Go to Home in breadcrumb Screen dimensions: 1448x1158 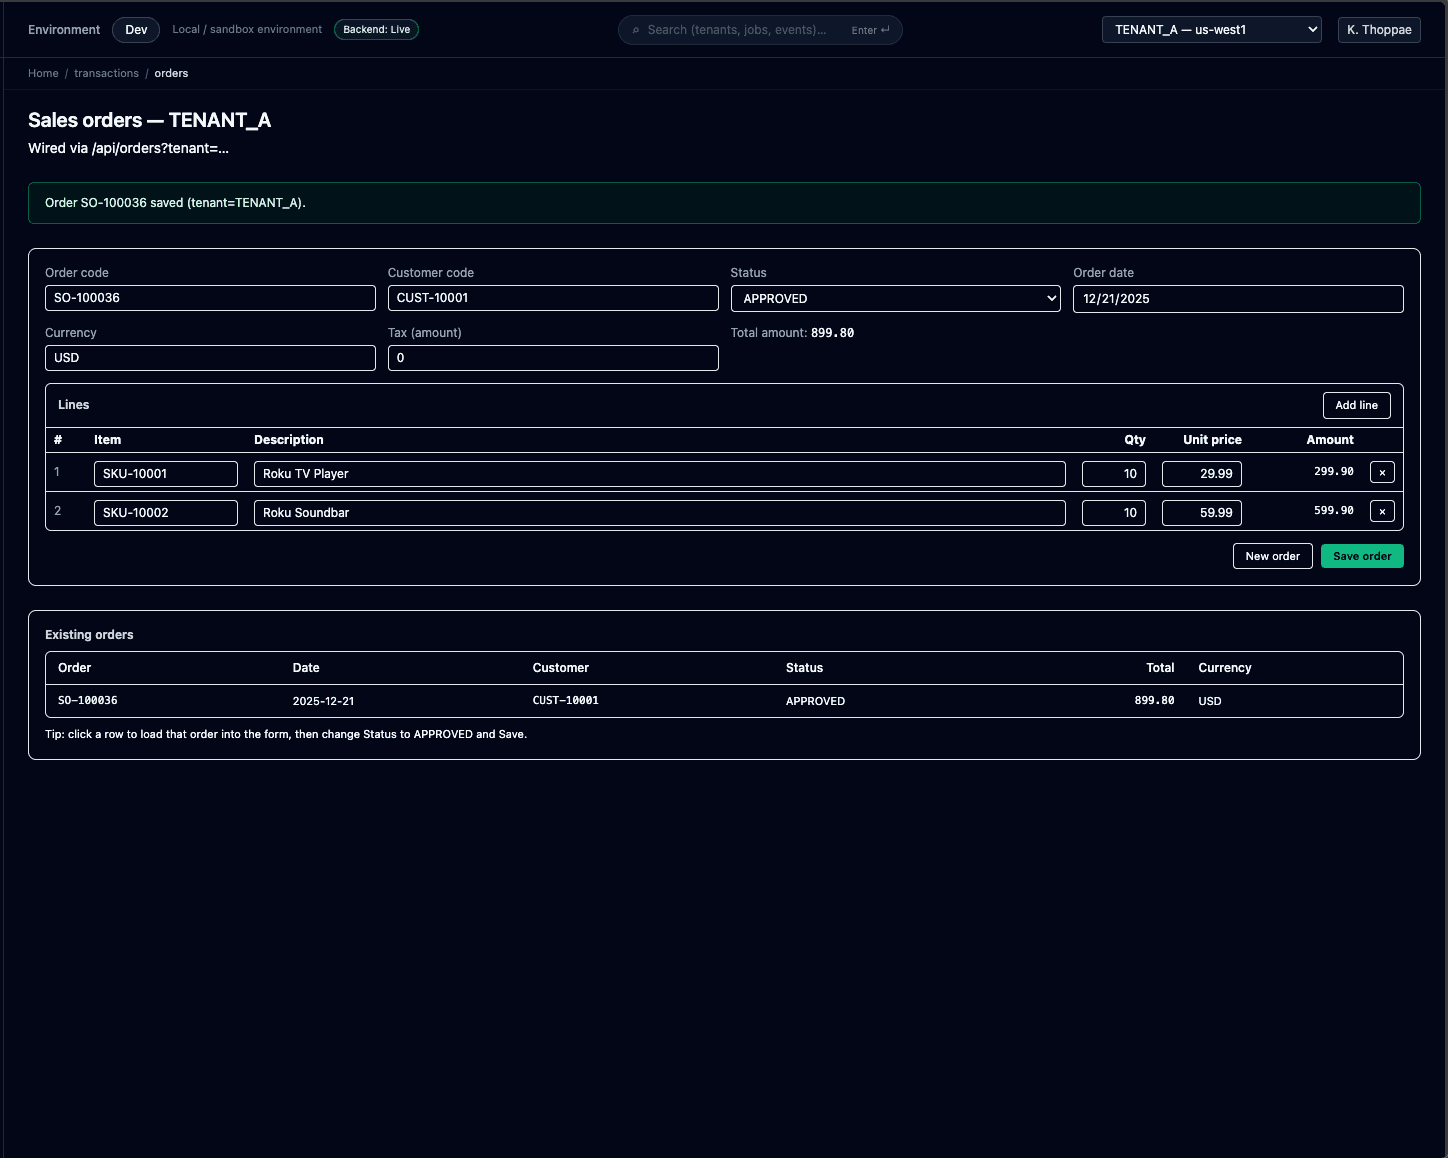(43, 73)
